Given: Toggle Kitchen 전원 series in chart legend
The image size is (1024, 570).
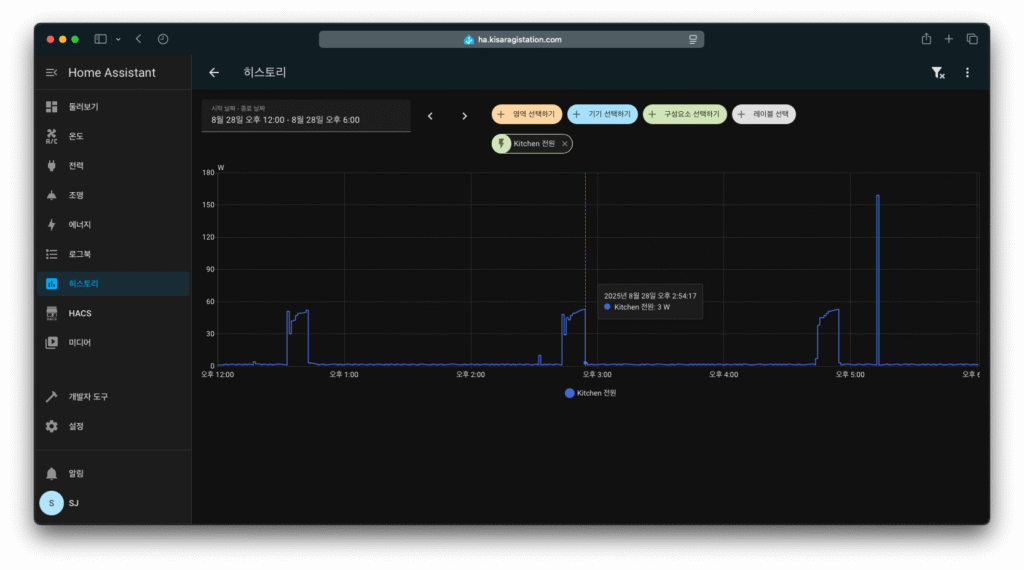Looking at the screenshot, I should (590, 393).
